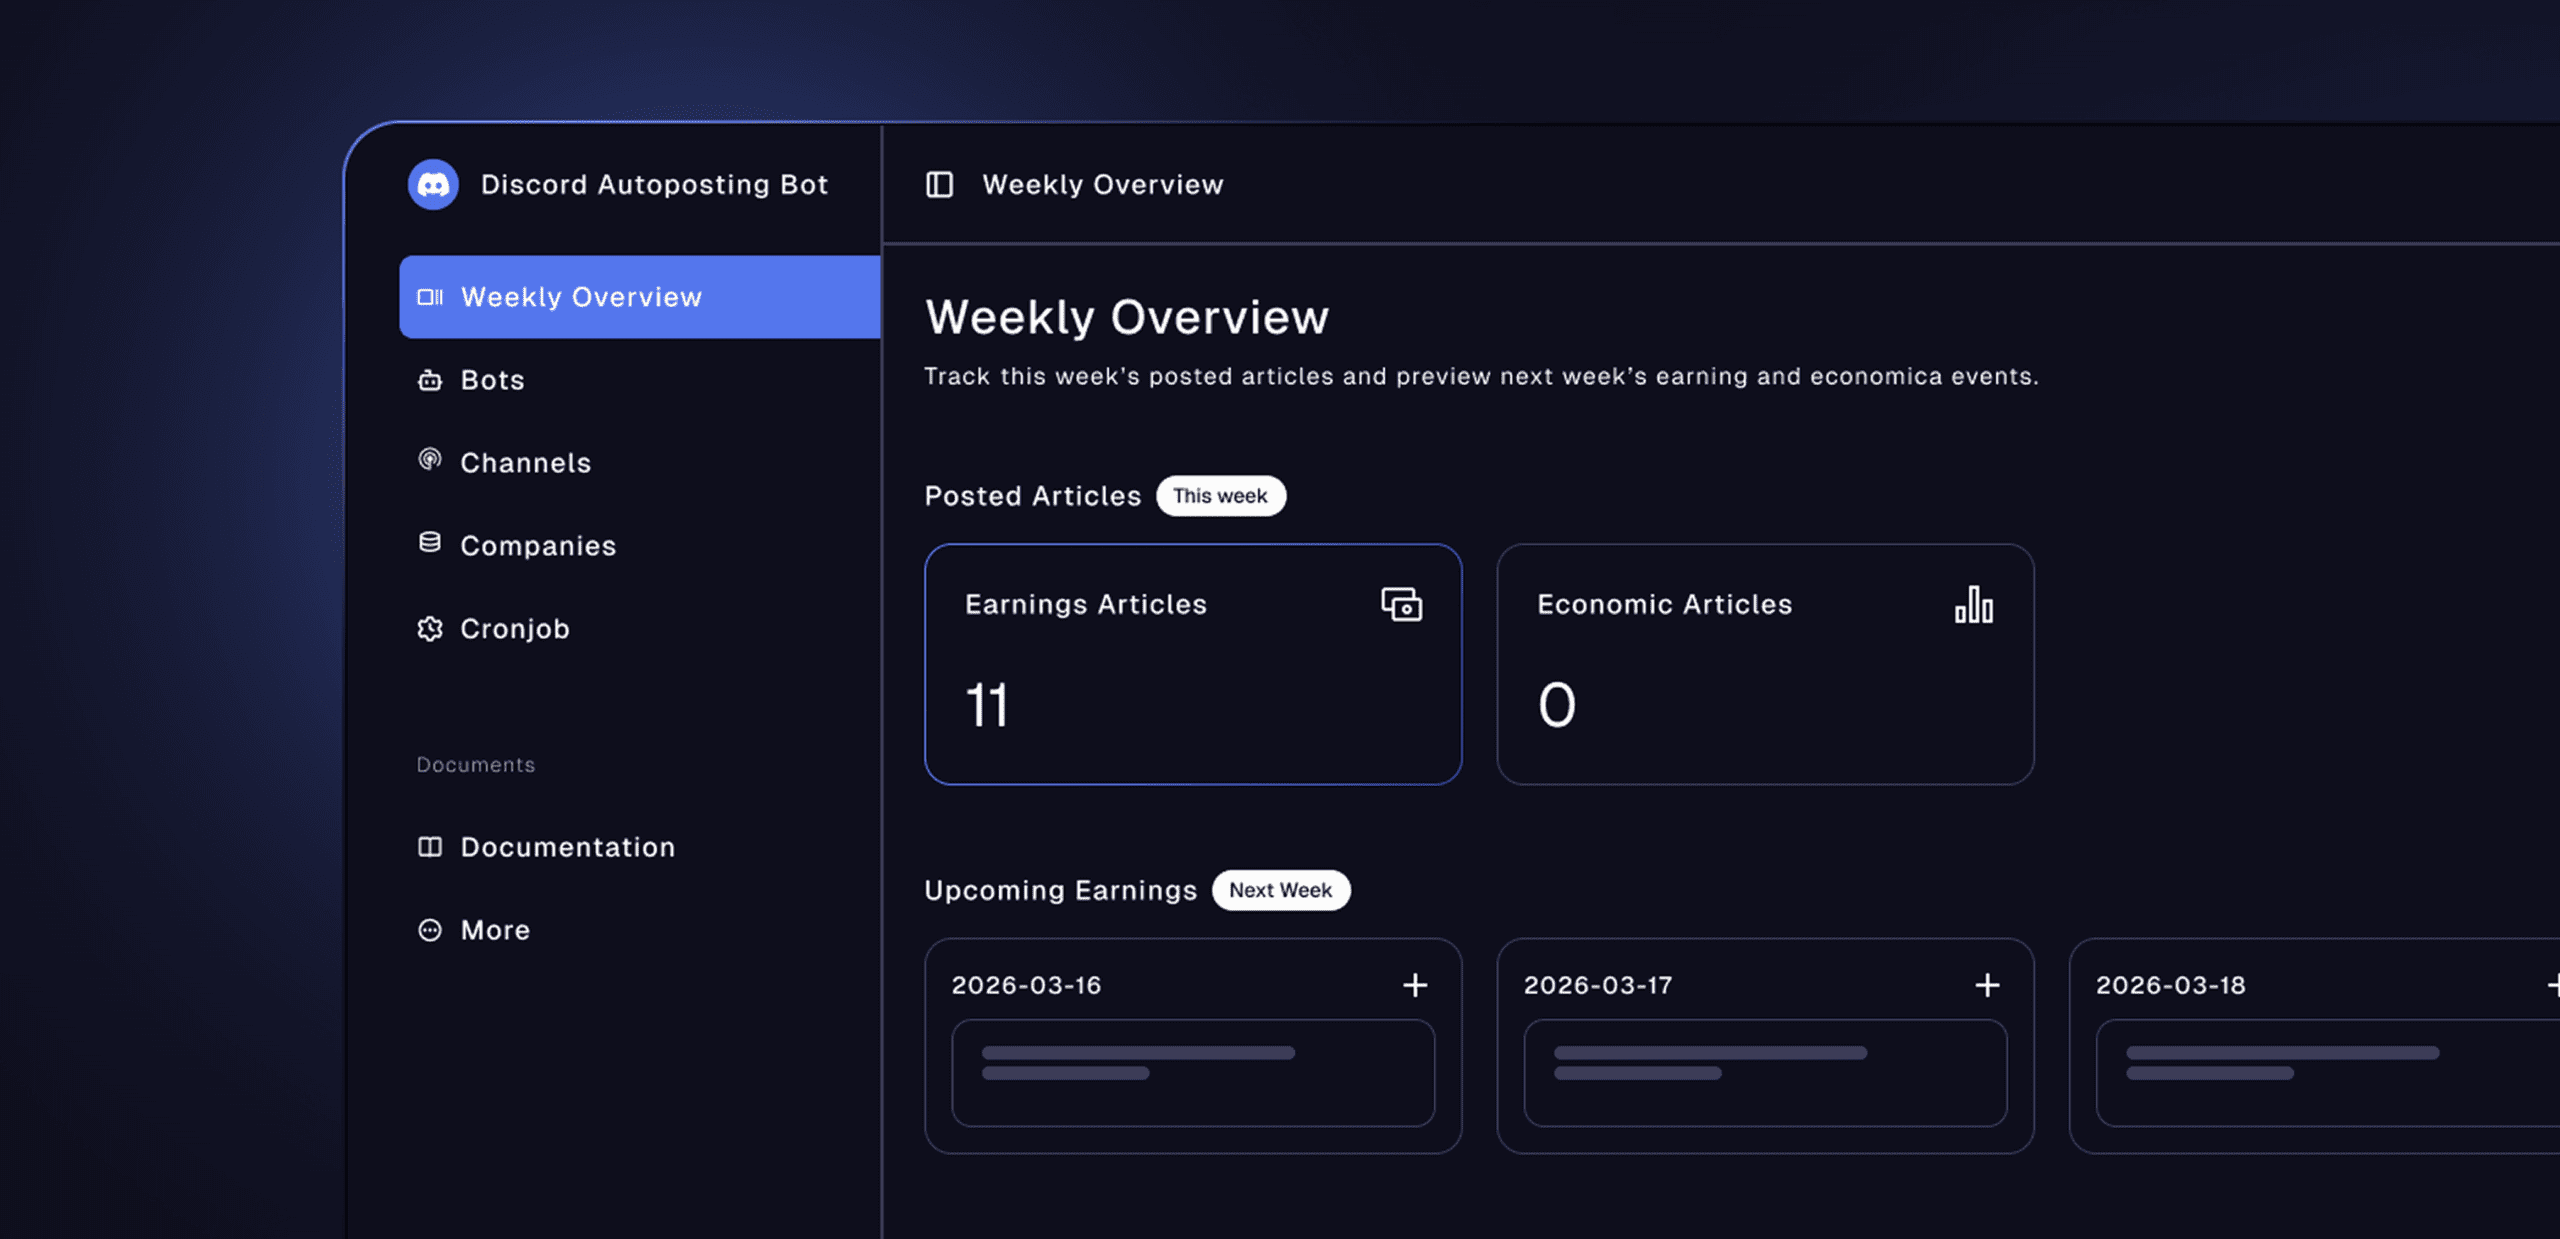This screenshot has height=1239, width=2560.
Task: Click the Discord bot logo icon
Action: click(x=432, y=184)
